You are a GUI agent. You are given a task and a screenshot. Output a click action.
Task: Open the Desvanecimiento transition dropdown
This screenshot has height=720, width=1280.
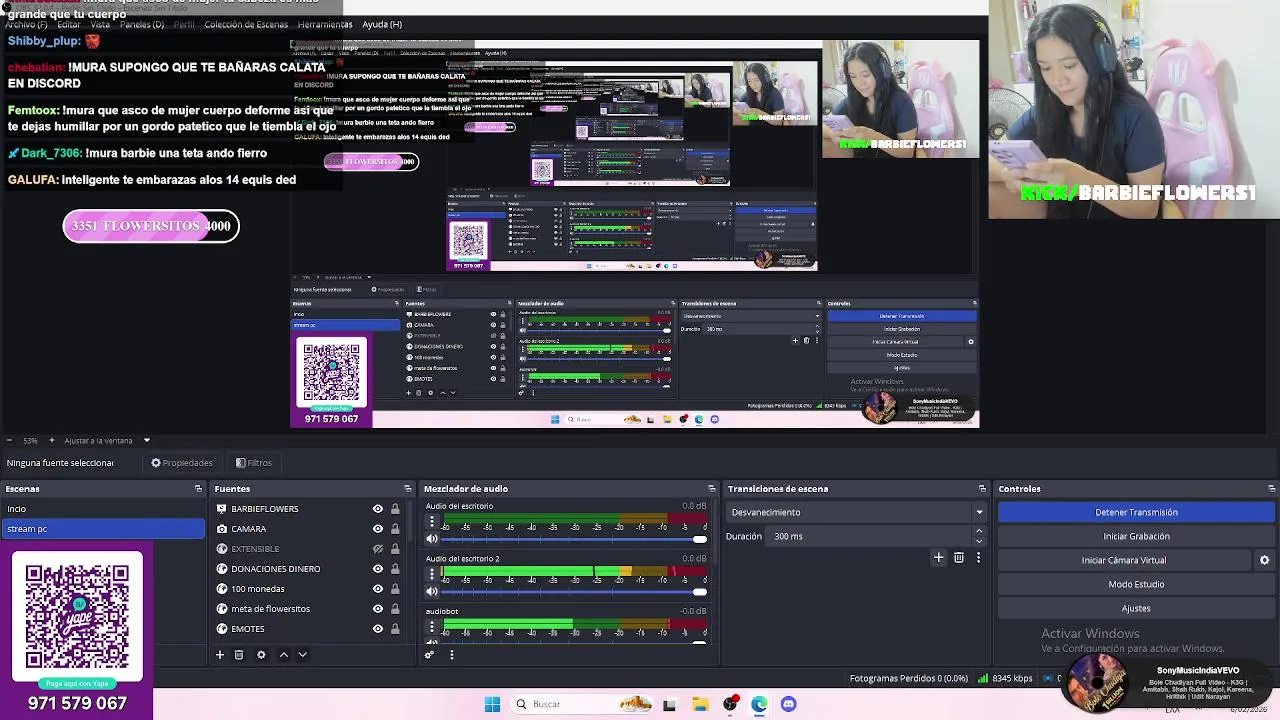(x=857, y=512)
